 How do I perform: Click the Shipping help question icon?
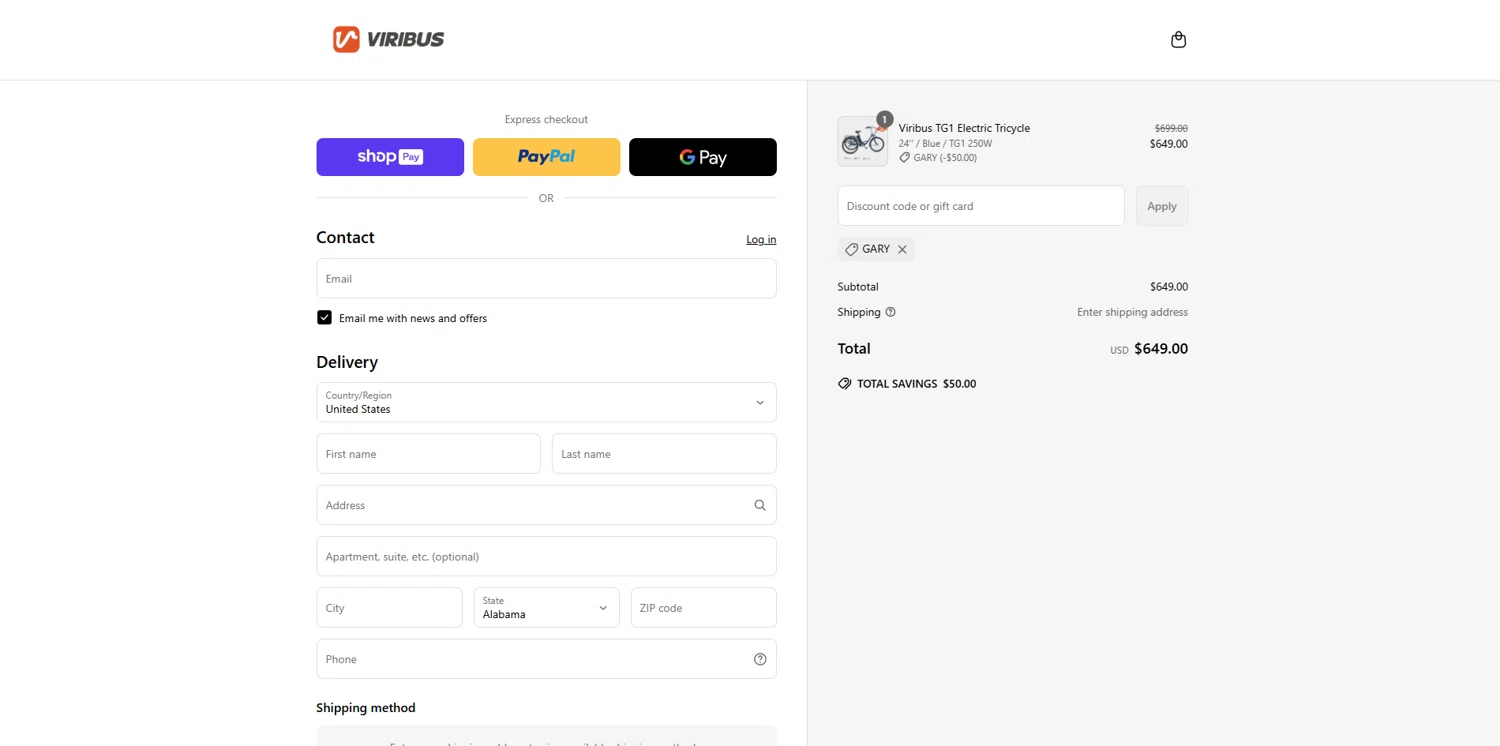point(890,312)
